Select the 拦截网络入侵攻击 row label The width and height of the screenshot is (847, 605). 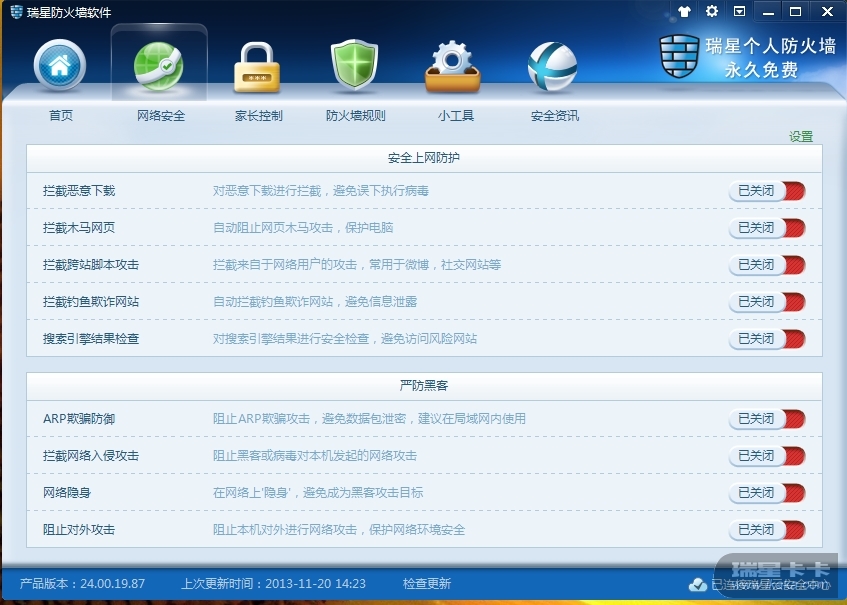point(91,456)
